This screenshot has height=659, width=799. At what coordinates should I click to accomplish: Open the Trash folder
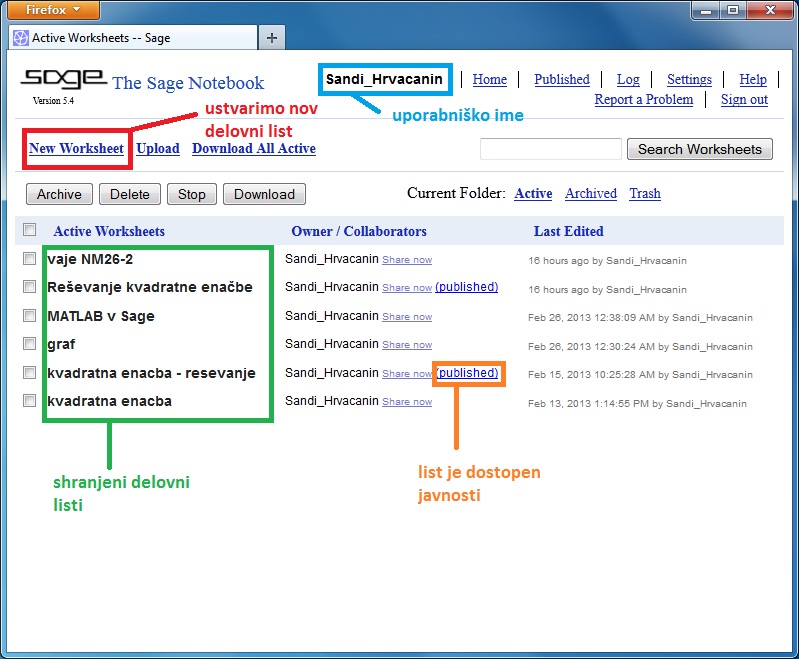[x=645, y=194]
